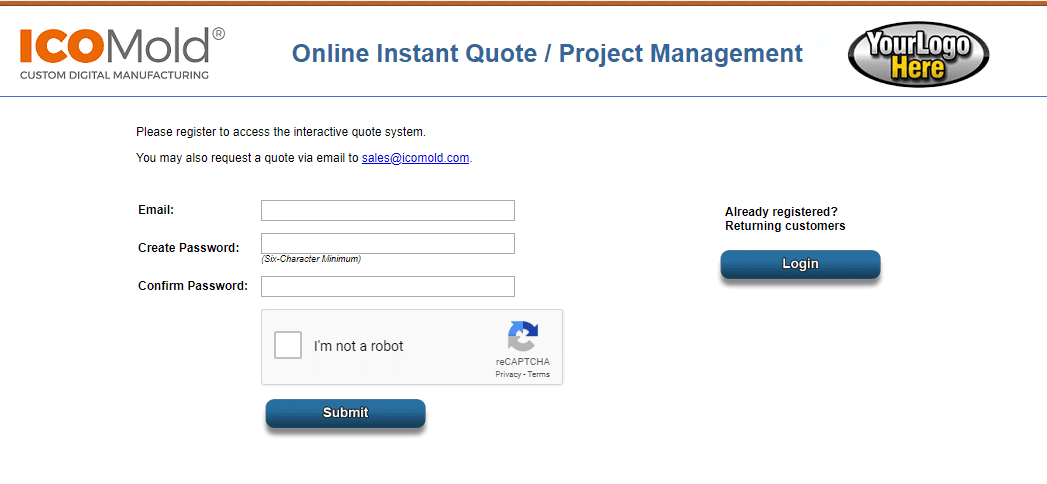Open Login for returning customers

800,264
